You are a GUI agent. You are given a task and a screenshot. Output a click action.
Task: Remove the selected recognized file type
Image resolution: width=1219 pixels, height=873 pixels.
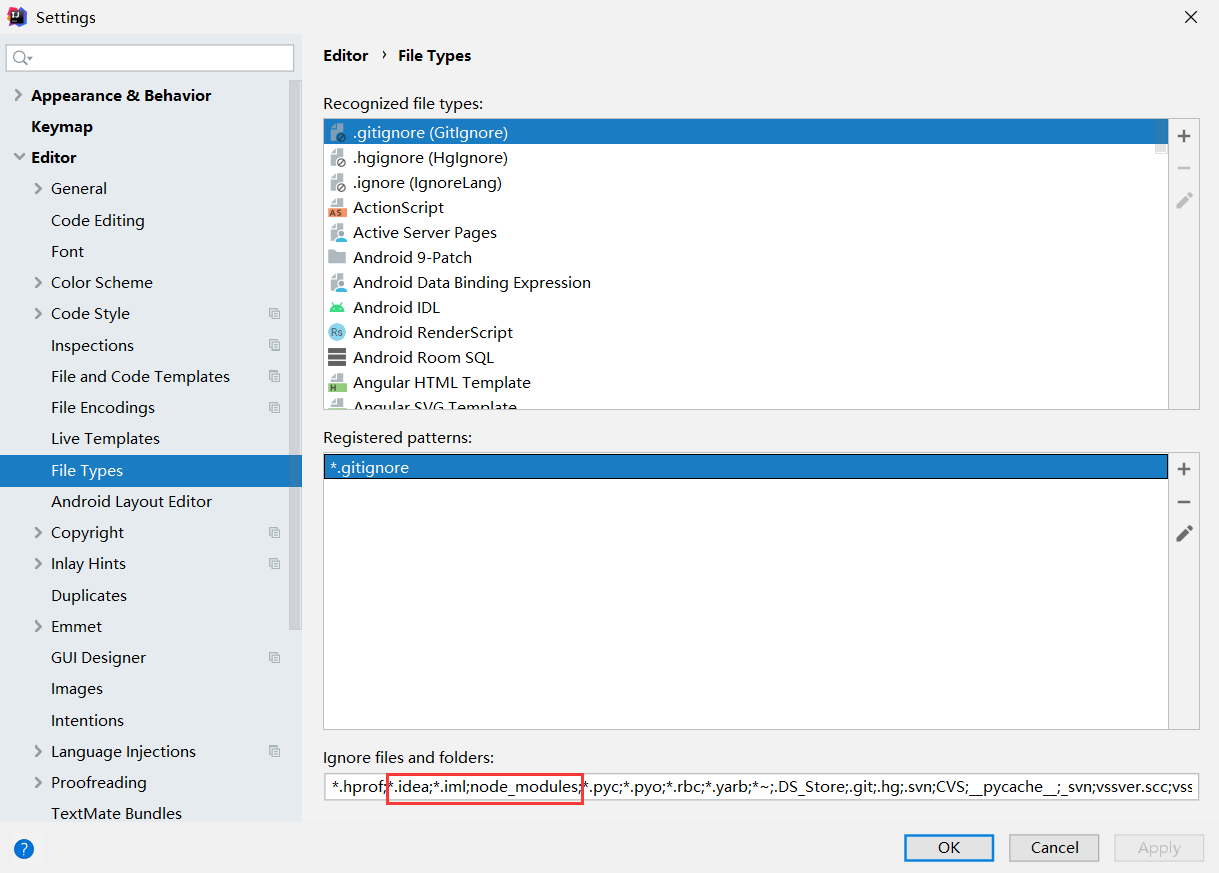(x=1184, y=168)
